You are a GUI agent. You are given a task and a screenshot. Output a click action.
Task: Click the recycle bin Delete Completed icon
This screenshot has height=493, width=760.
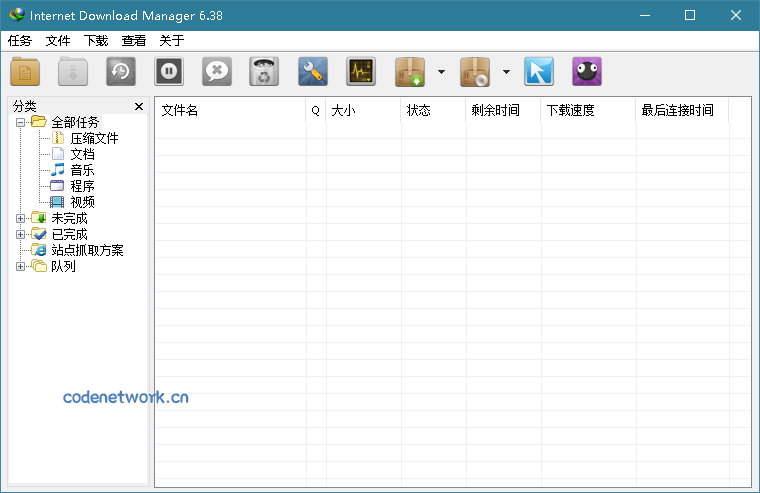pos(264,72)
